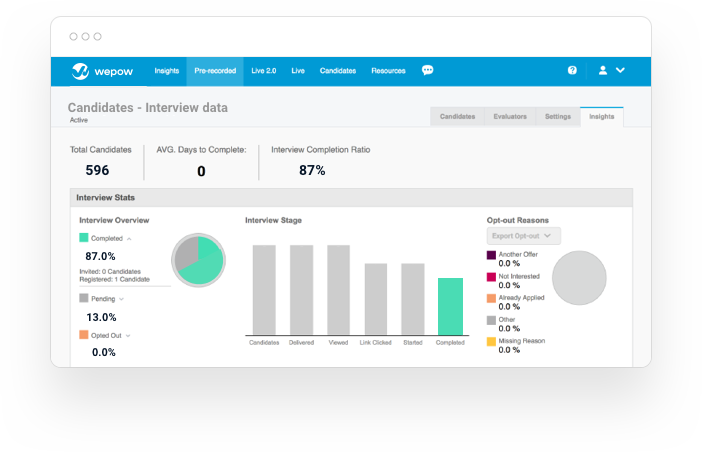Image resolution: width=702 pixels, height=452 pixels.
Task: Collapse the Completed section chevron
Action: tap(129, 239)
